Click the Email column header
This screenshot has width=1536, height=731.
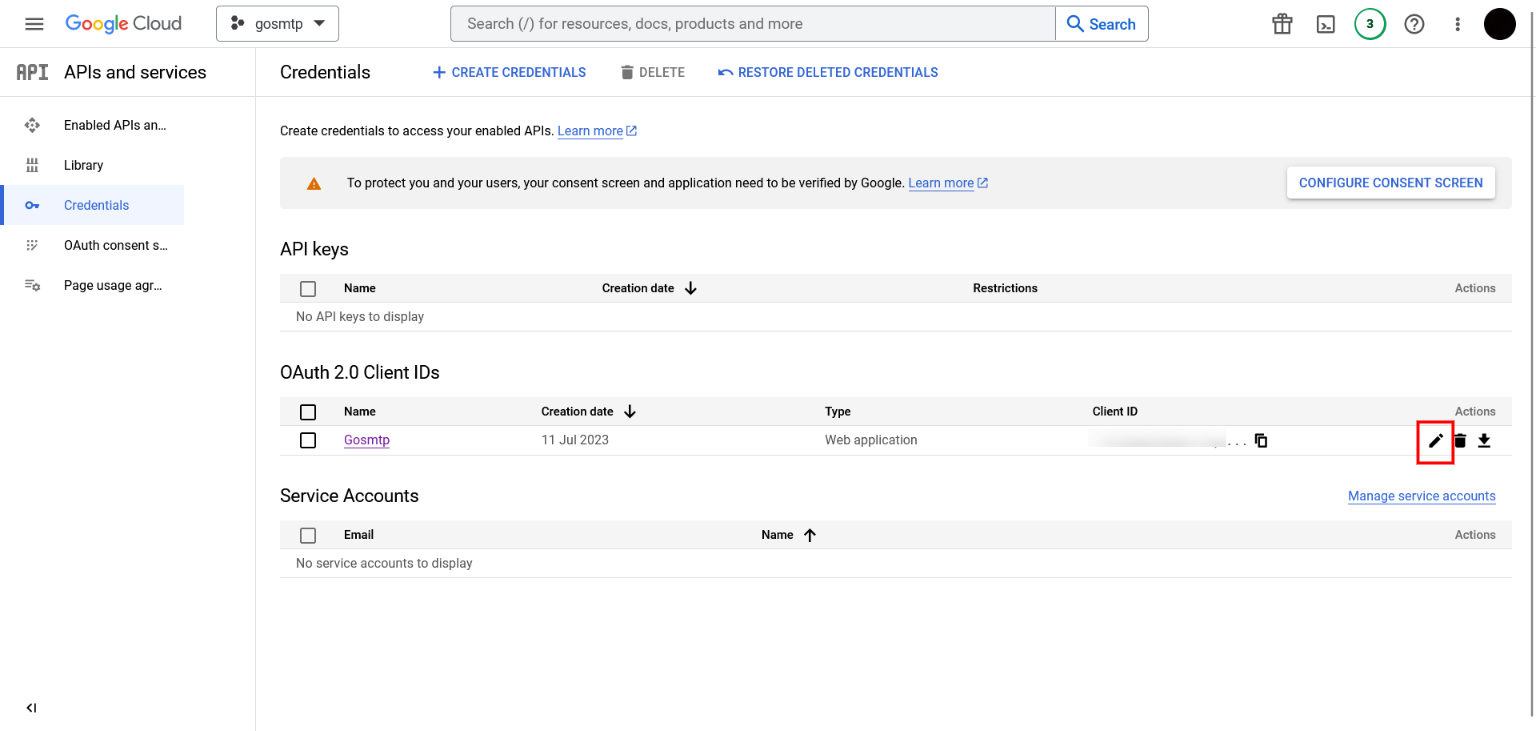tap(359, 535)
